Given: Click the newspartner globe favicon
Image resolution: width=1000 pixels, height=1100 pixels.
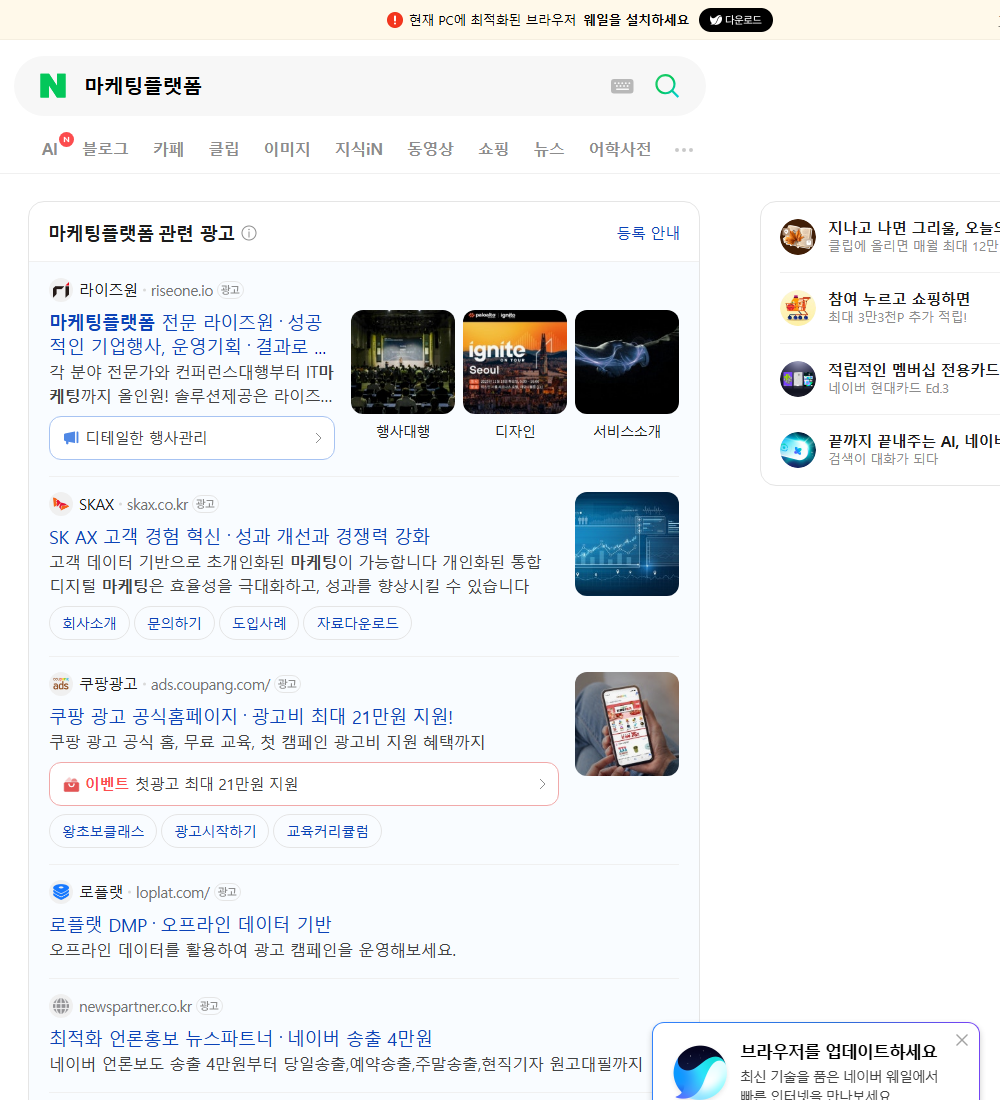Looking at the screenshot, I should tap(61, 1006).
